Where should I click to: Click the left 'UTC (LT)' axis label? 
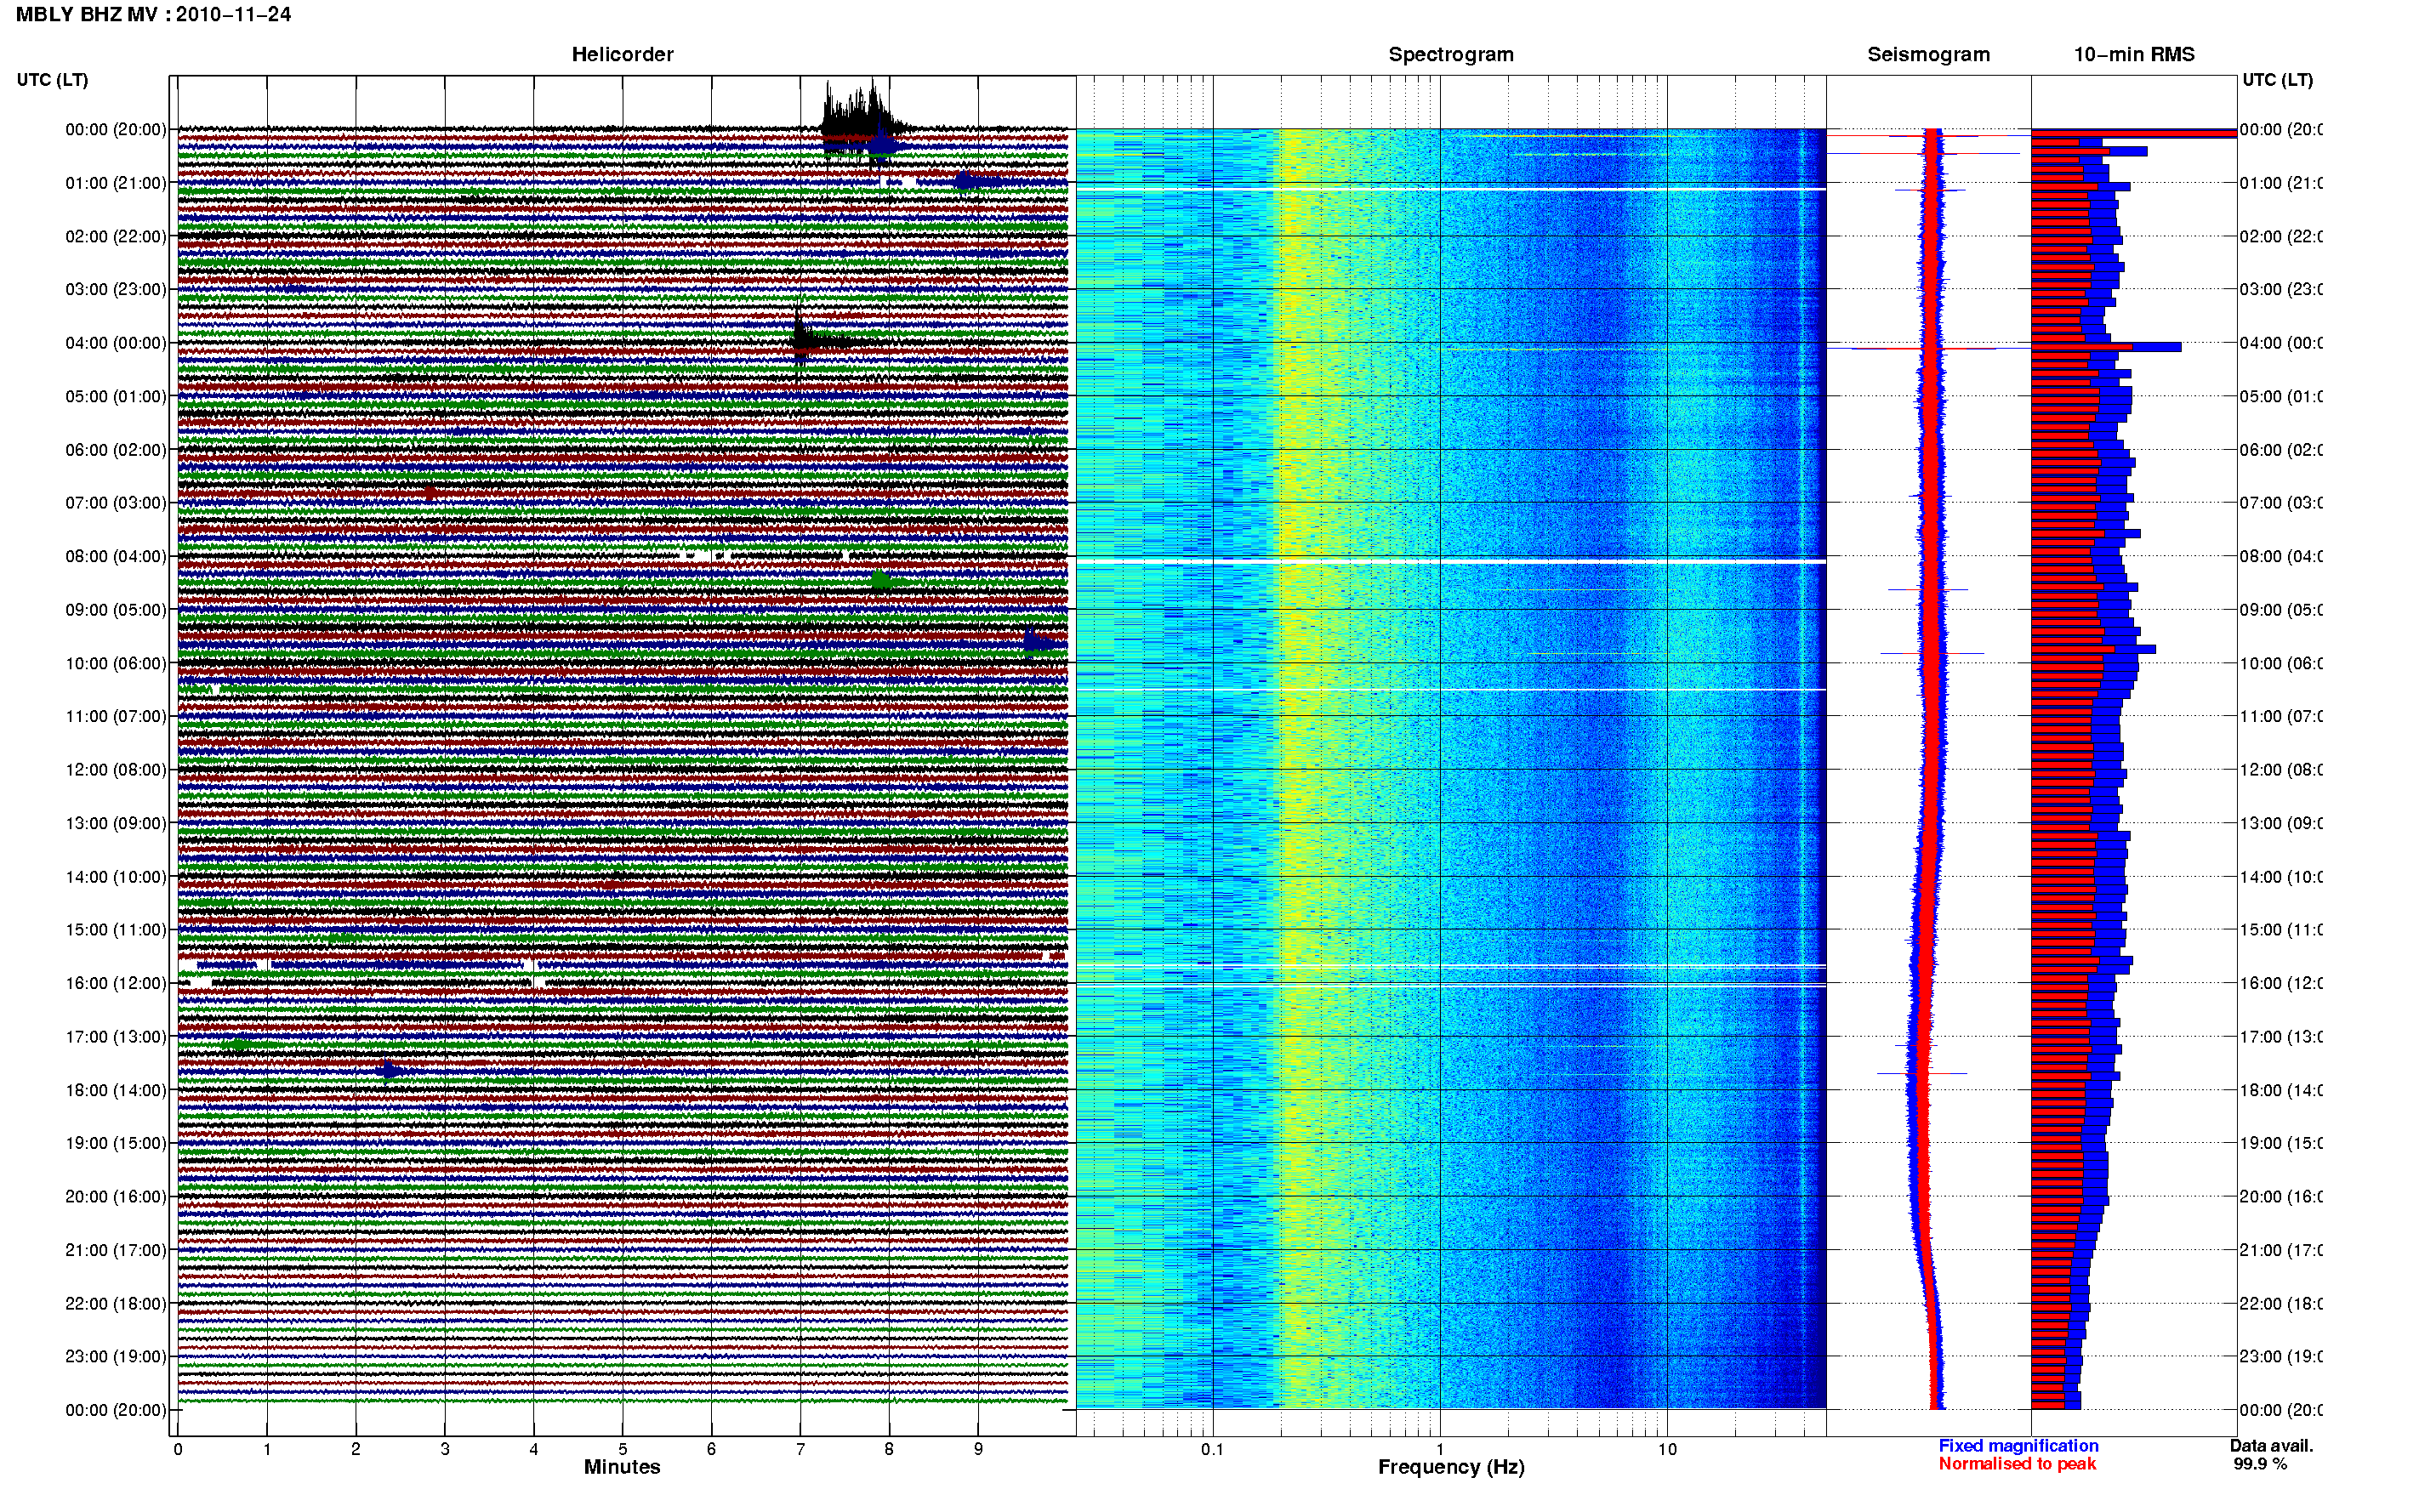(52, 80)
